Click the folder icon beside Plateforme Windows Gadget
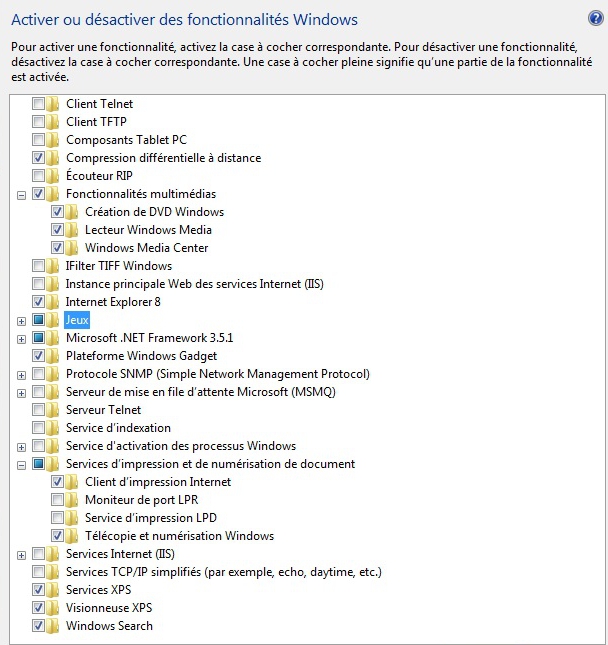This screenshot has width=608, height=645. (53, 356)
